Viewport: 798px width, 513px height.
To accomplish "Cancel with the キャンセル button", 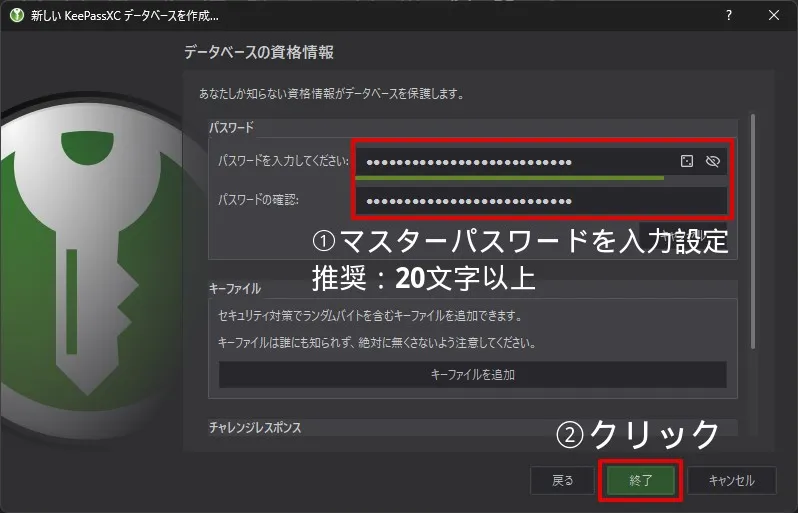I will [731, 480].
